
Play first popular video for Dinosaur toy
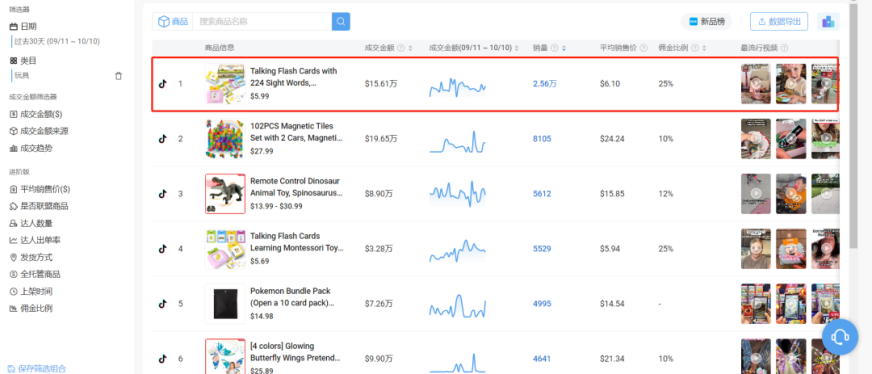point(756,194)
